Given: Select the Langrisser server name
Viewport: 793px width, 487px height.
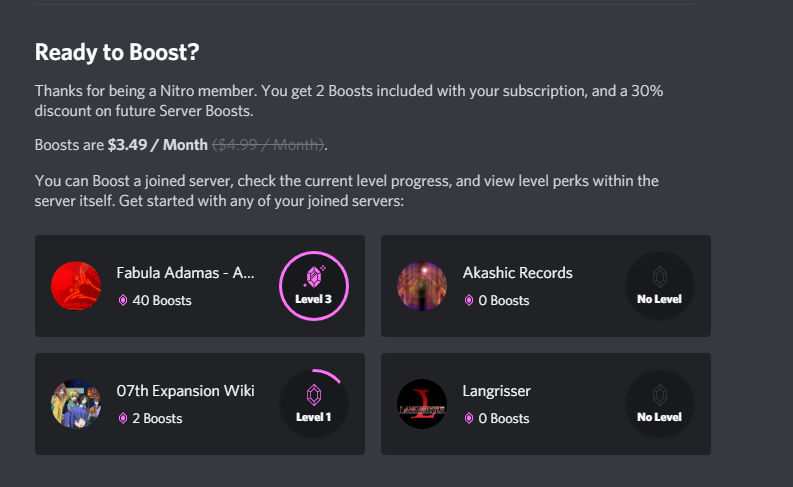Looking at the screenshot, I should tap(496, 391).
